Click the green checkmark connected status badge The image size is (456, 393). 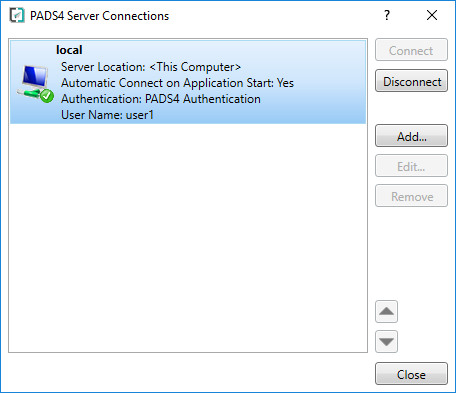point(47,96)
